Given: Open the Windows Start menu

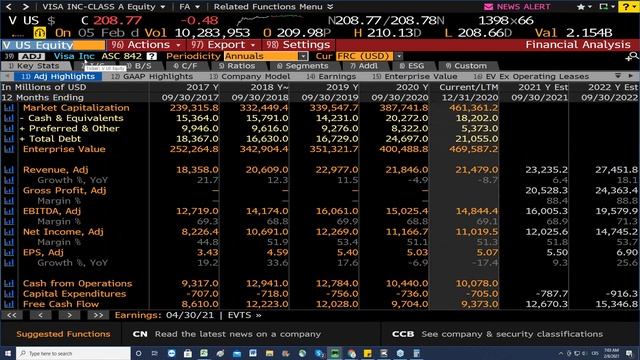Looking at the screenshot, I should [x=7, y=353].
